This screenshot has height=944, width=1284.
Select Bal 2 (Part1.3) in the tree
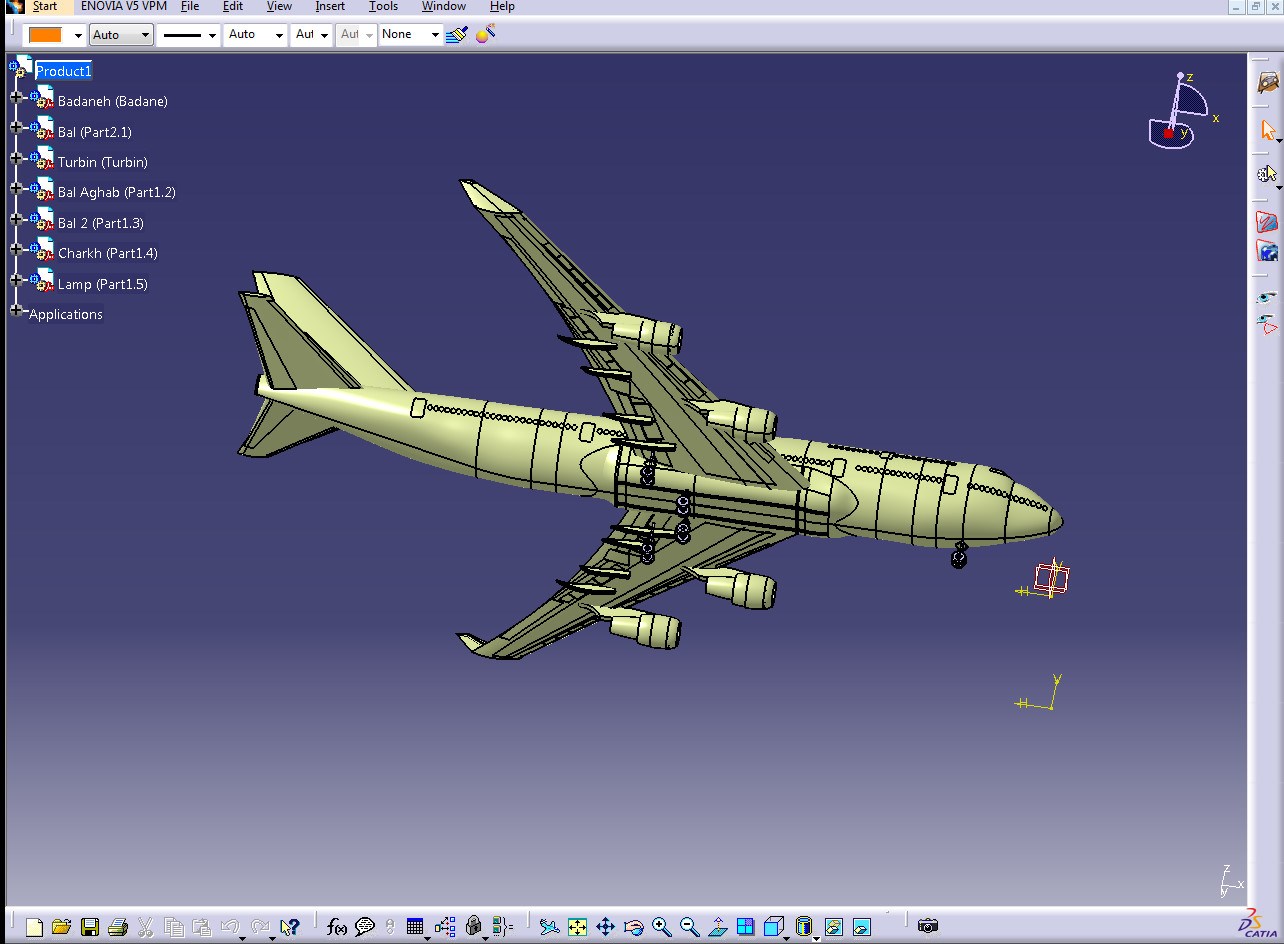100,223
